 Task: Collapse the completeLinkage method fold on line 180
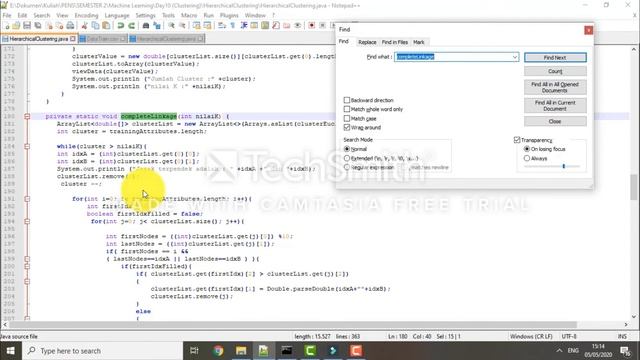[27, 116]
